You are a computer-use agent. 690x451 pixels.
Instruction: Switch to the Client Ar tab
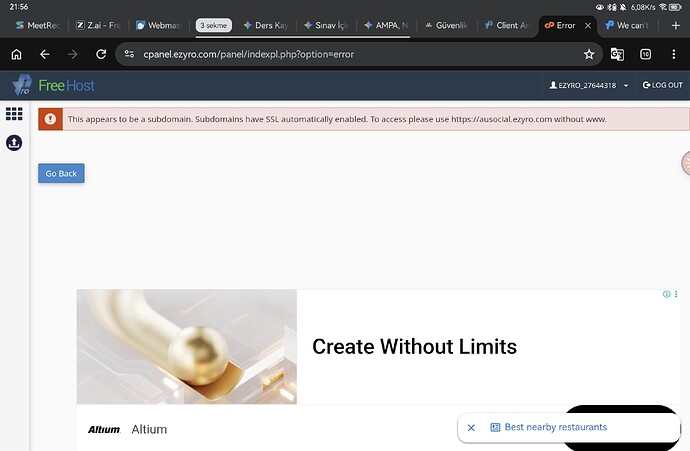(507, 26)
